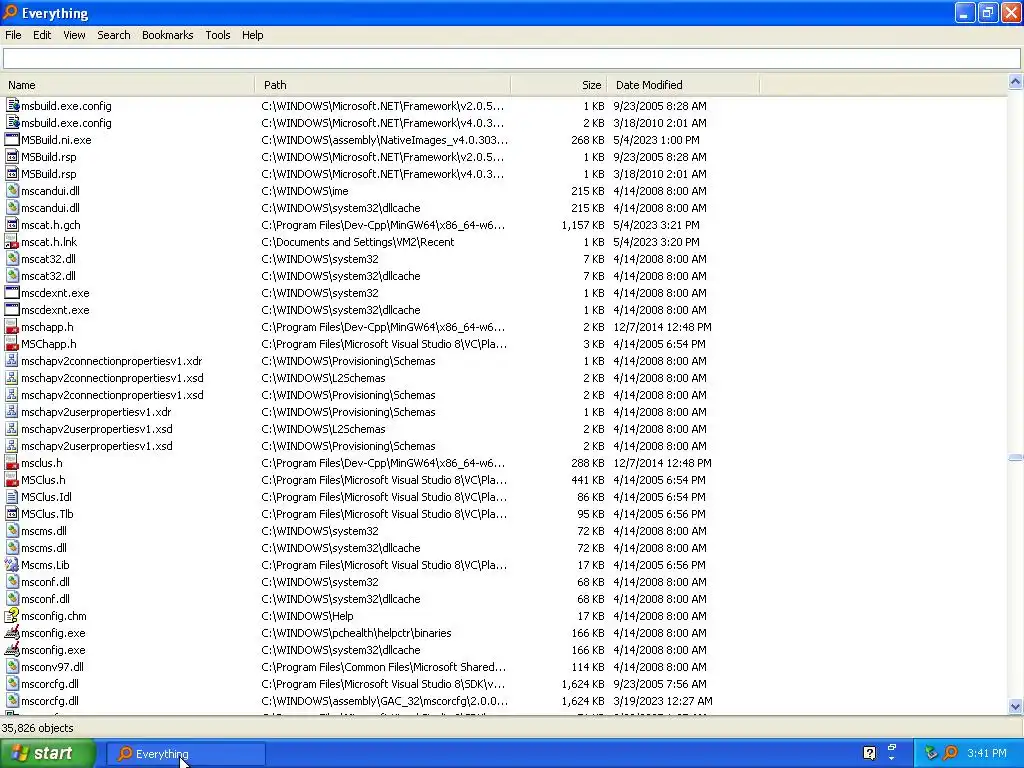
Task: Sort by the Size column header
Action: 559,85
